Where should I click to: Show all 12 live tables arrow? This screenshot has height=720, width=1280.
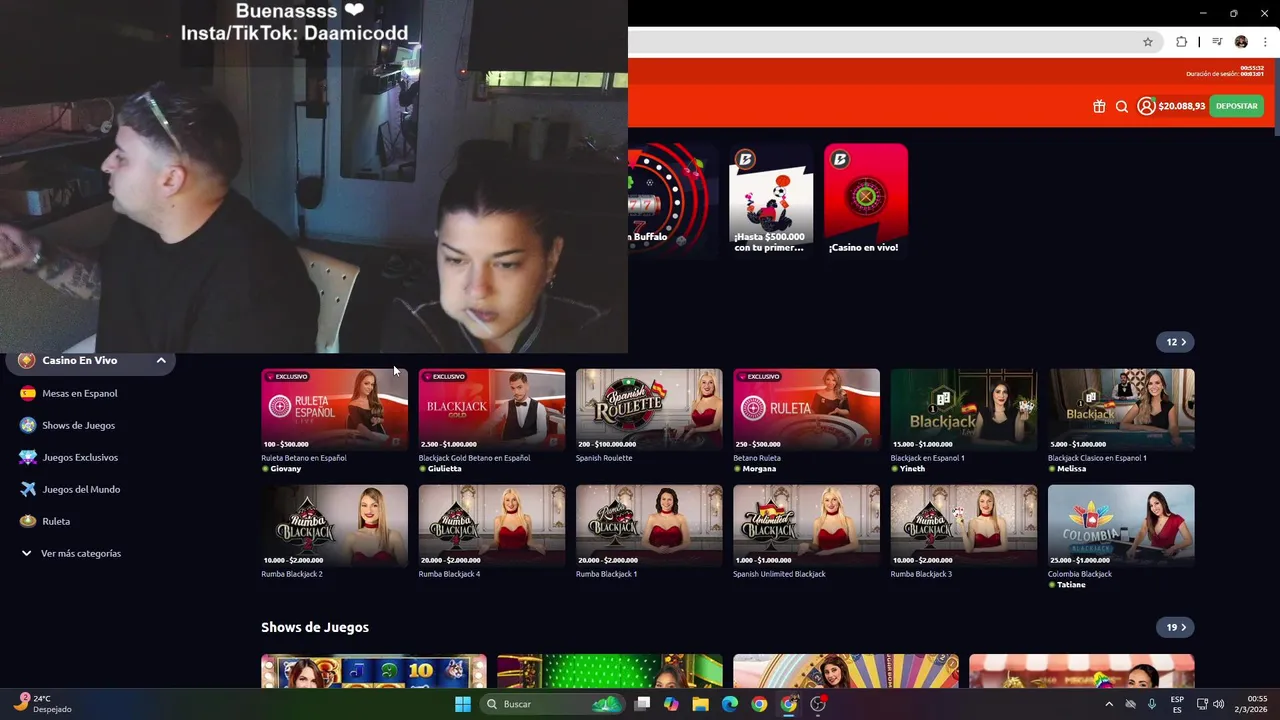point(1176,342)
